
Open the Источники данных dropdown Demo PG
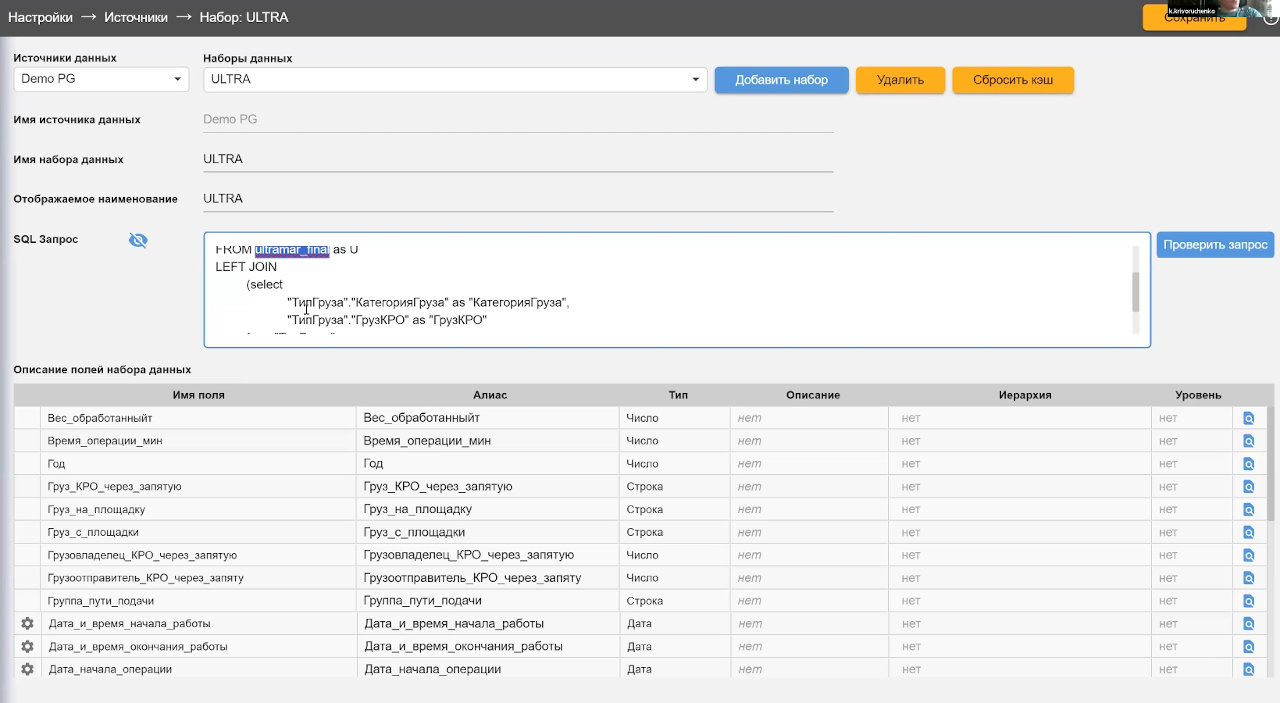tap(101, 79)
